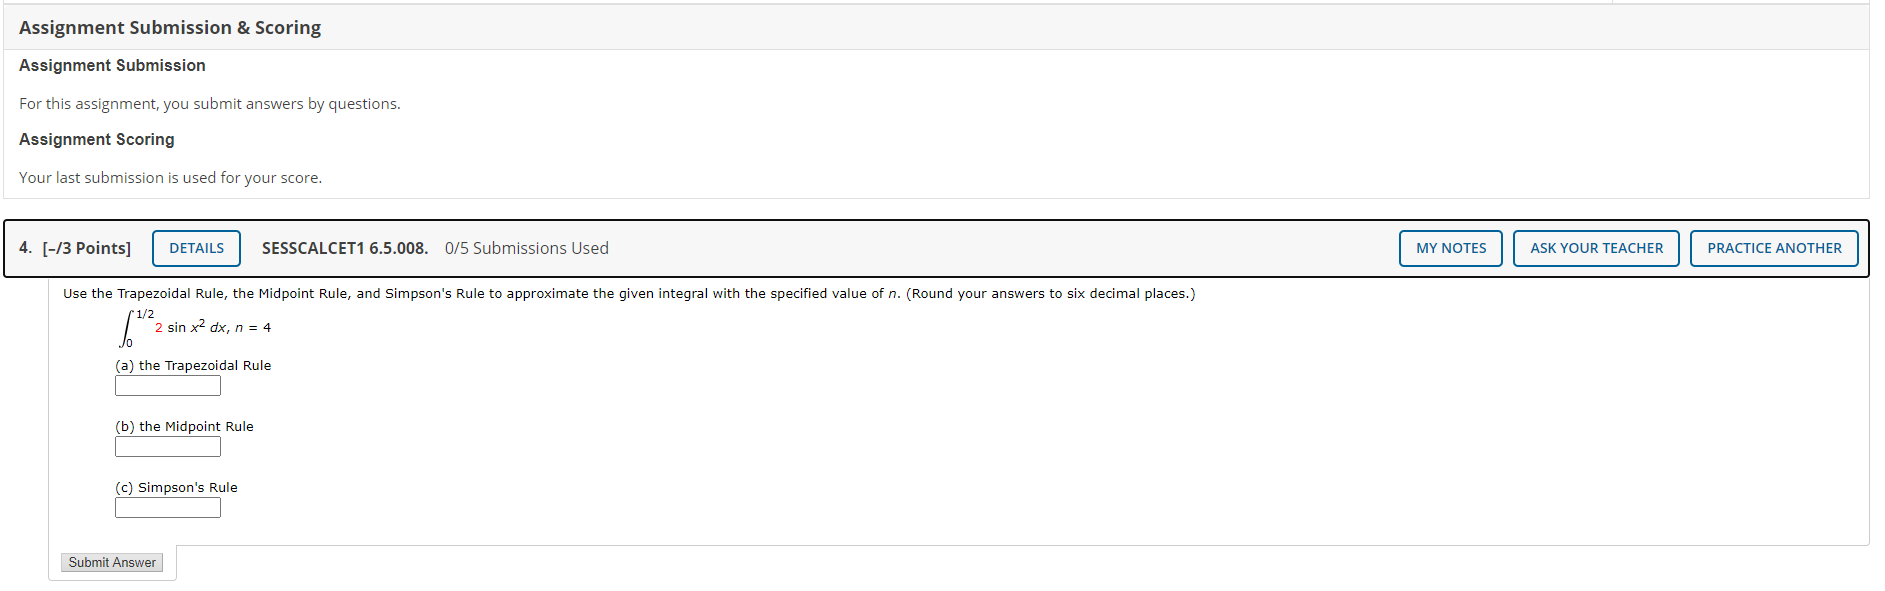Click the Trapezoidal Rule answer field
Screen dimensions: 1885x591
(168, 386)
